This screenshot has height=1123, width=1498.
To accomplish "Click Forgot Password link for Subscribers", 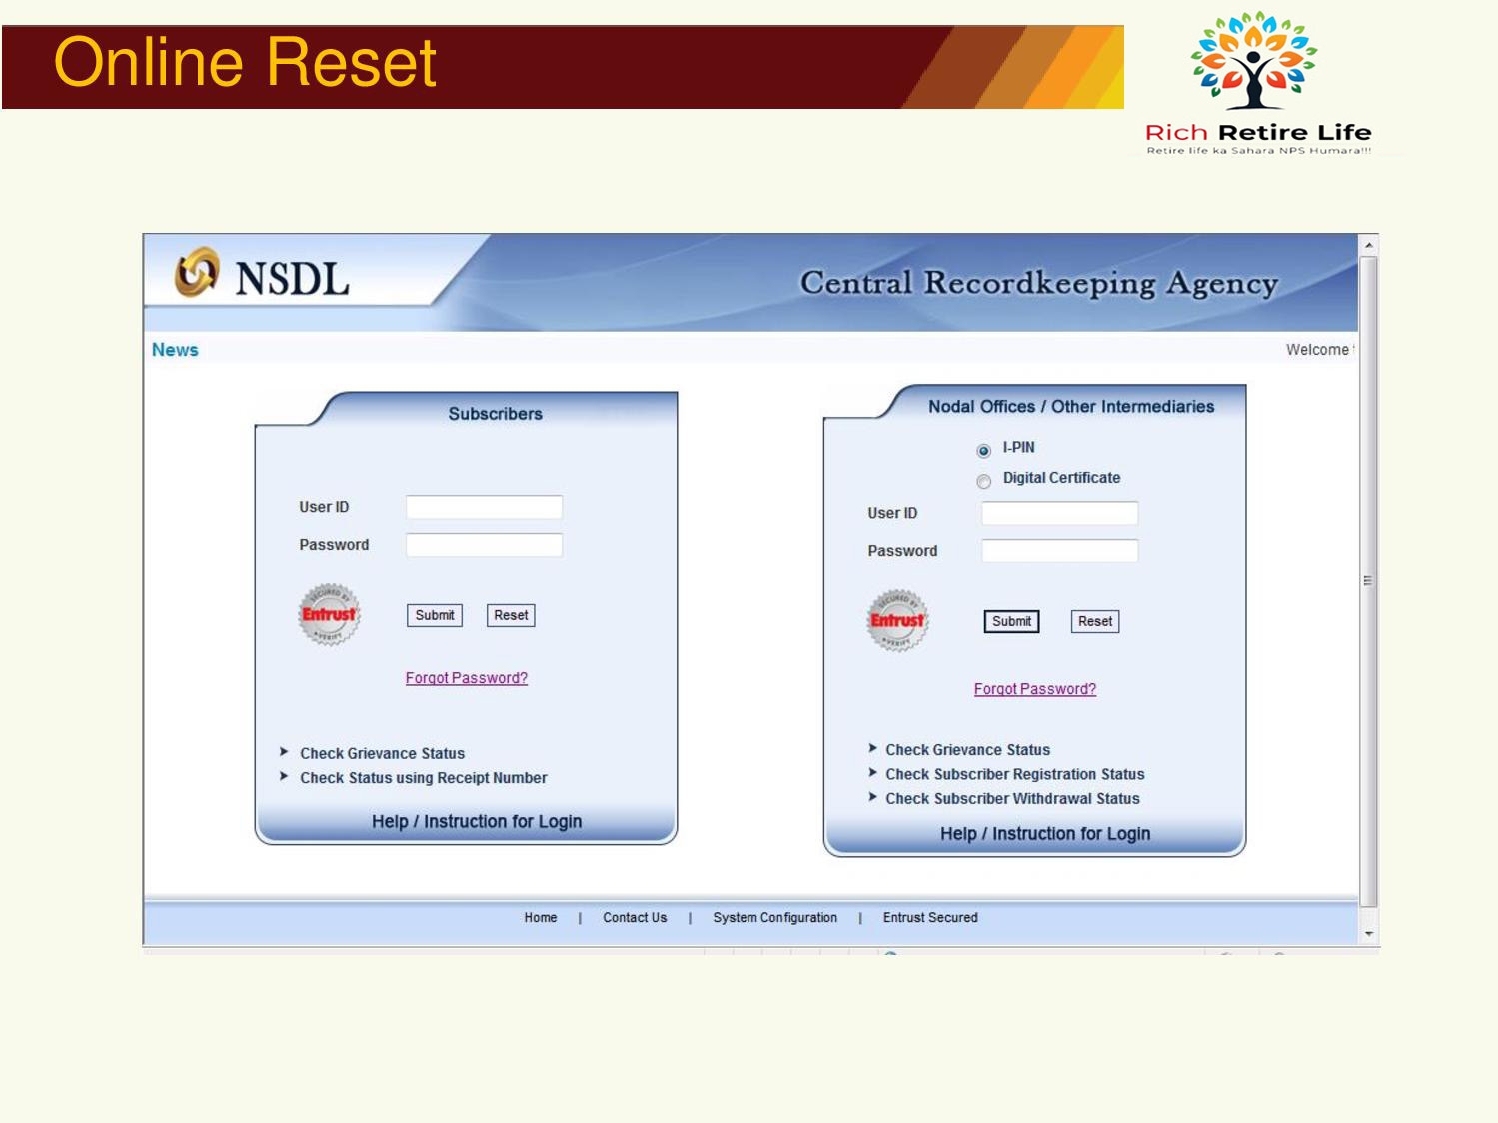I will click(x=466, y=678).
